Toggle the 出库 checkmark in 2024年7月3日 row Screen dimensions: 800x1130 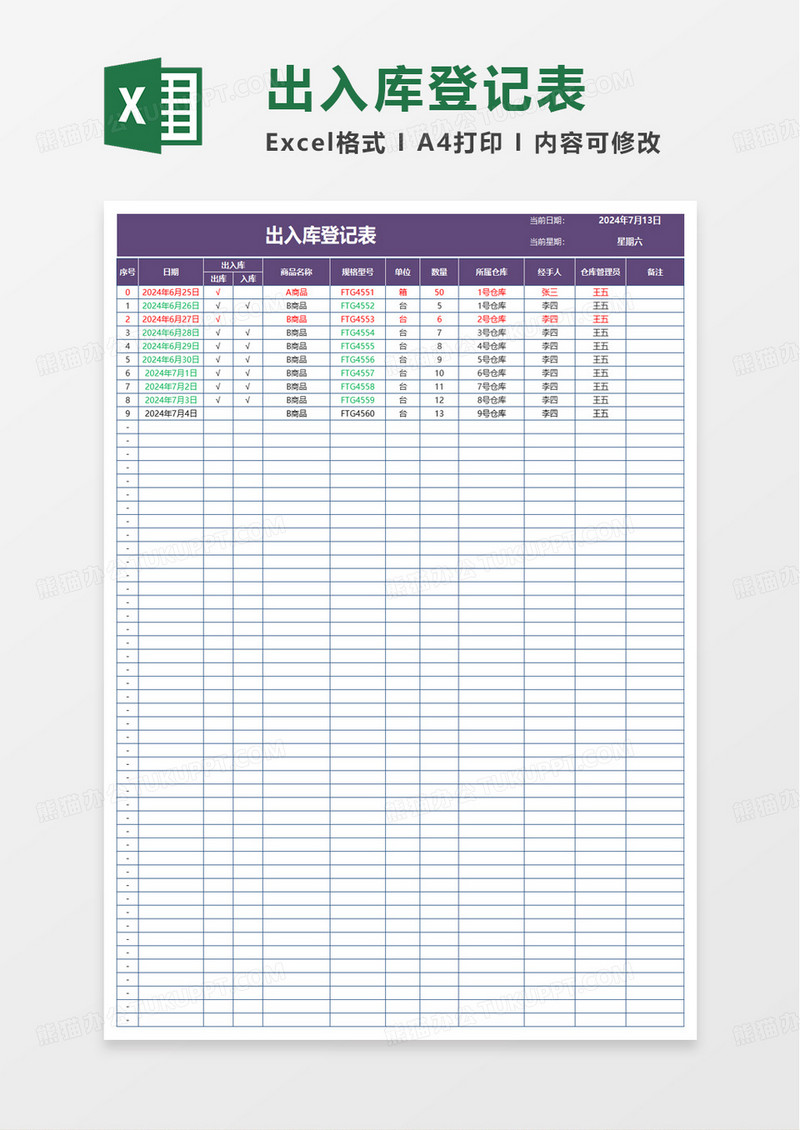tap(218, 400)
